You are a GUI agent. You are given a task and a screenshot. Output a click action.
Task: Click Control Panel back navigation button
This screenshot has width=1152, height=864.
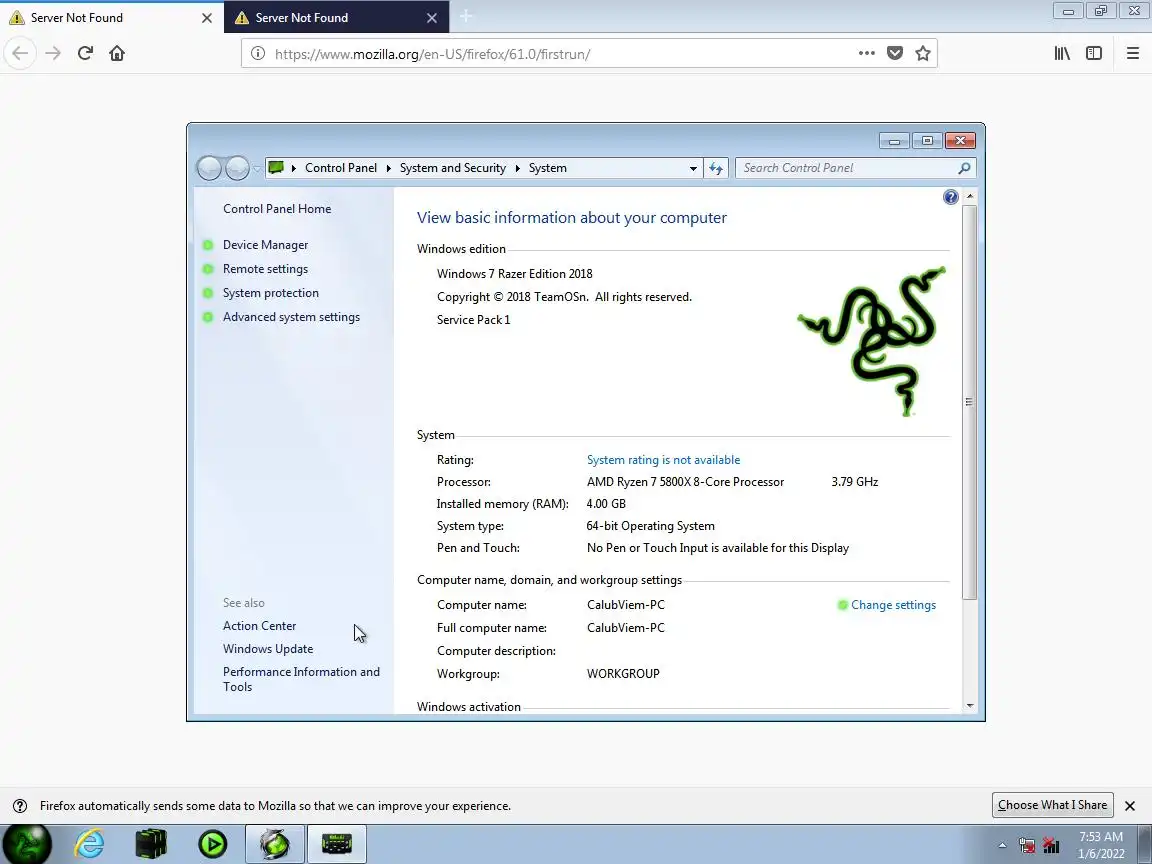(x=209, y=168)
